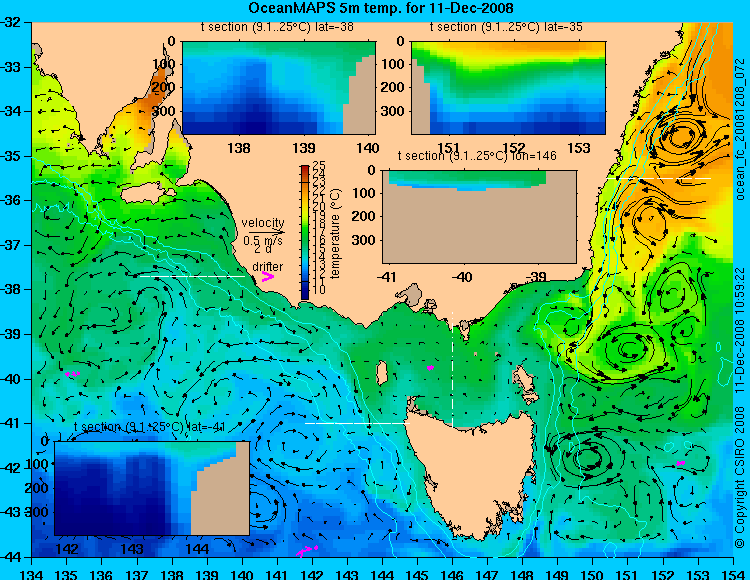Open the lat=-35 temperature section inset

pos(508,88)
